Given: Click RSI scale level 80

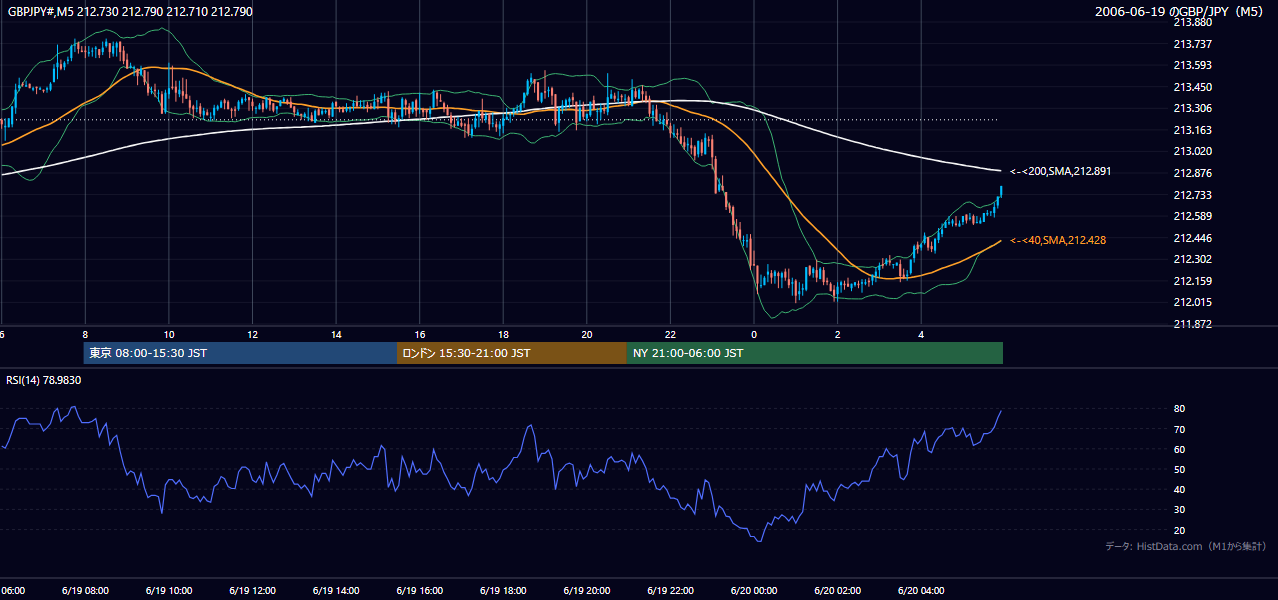Looking at the screenshot, I should point(1179,409).
